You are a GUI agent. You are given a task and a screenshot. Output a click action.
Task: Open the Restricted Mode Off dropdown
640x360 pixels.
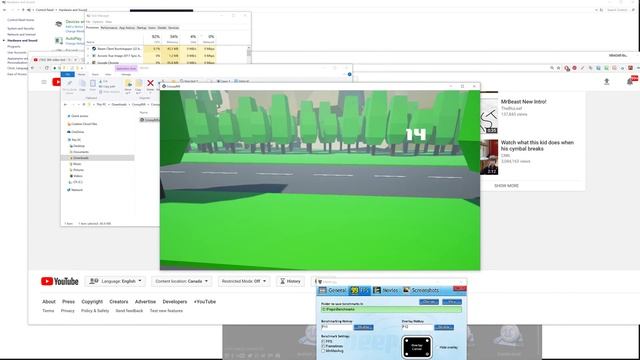click(x=244, y=281)
